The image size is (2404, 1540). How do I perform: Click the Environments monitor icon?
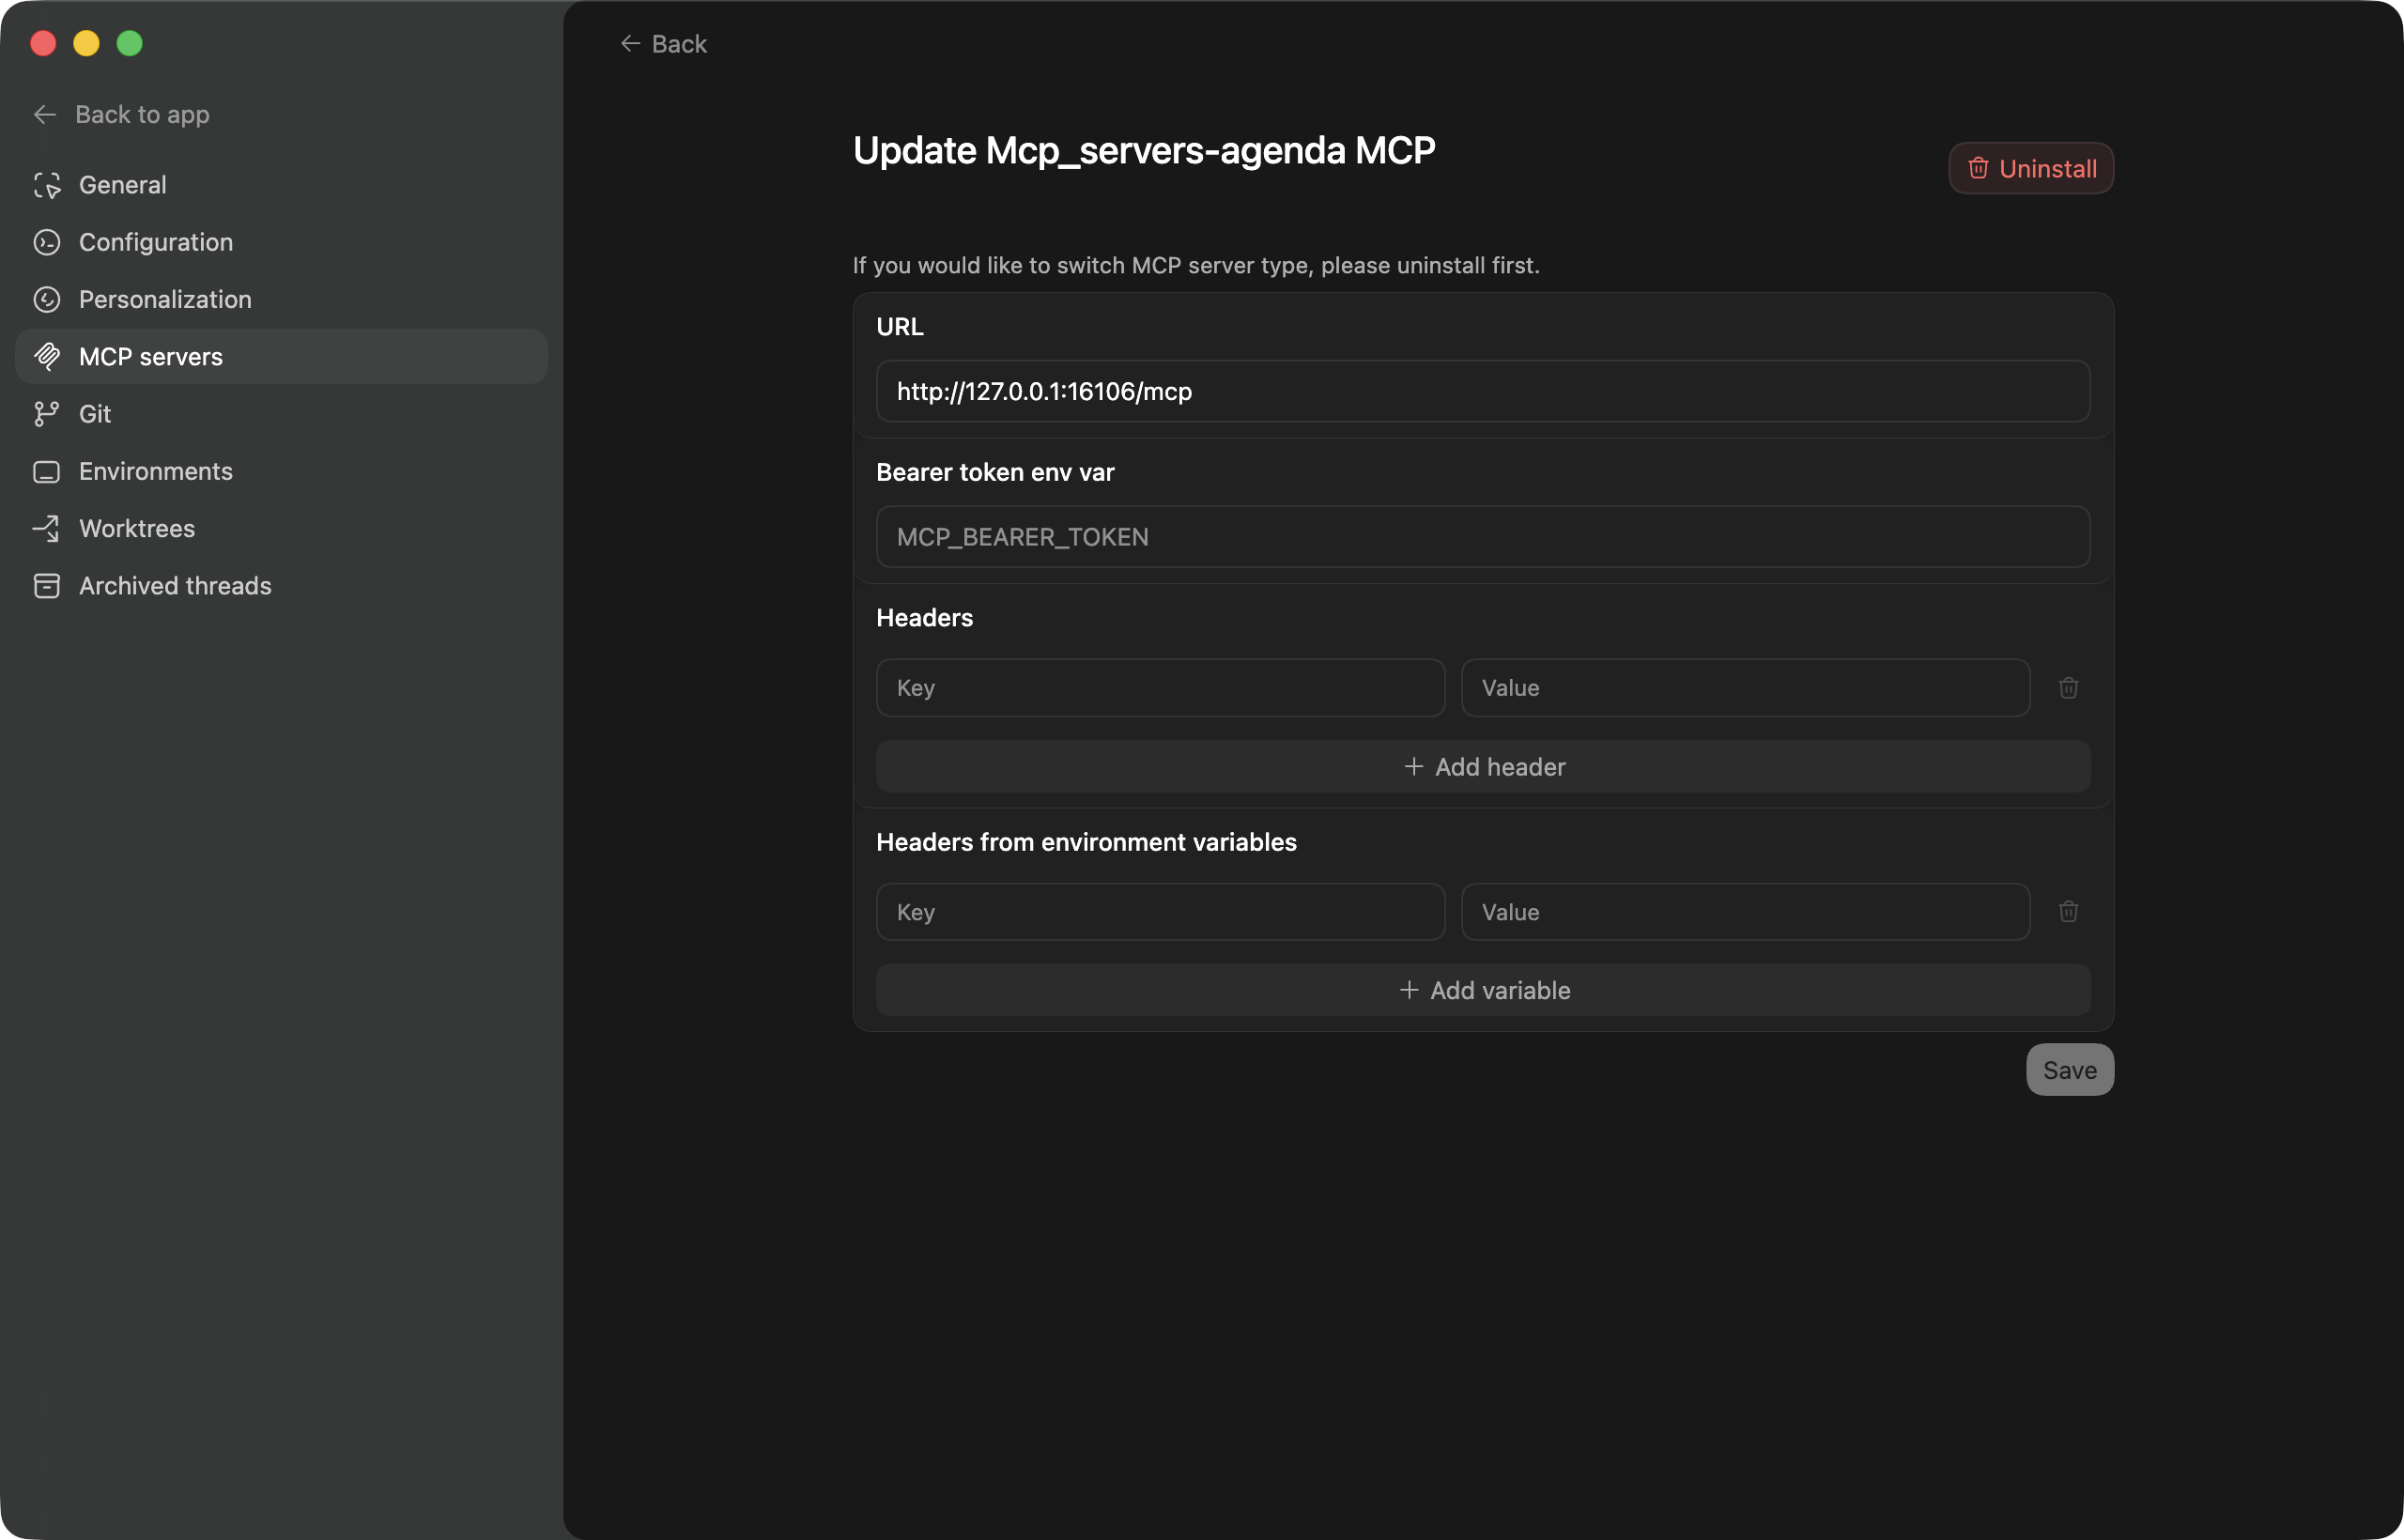click(x=47, y=471)
